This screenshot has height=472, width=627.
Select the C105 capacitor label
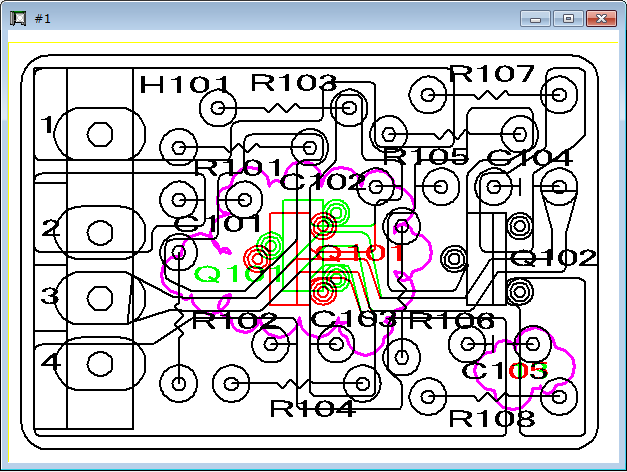tap(505, 370)
